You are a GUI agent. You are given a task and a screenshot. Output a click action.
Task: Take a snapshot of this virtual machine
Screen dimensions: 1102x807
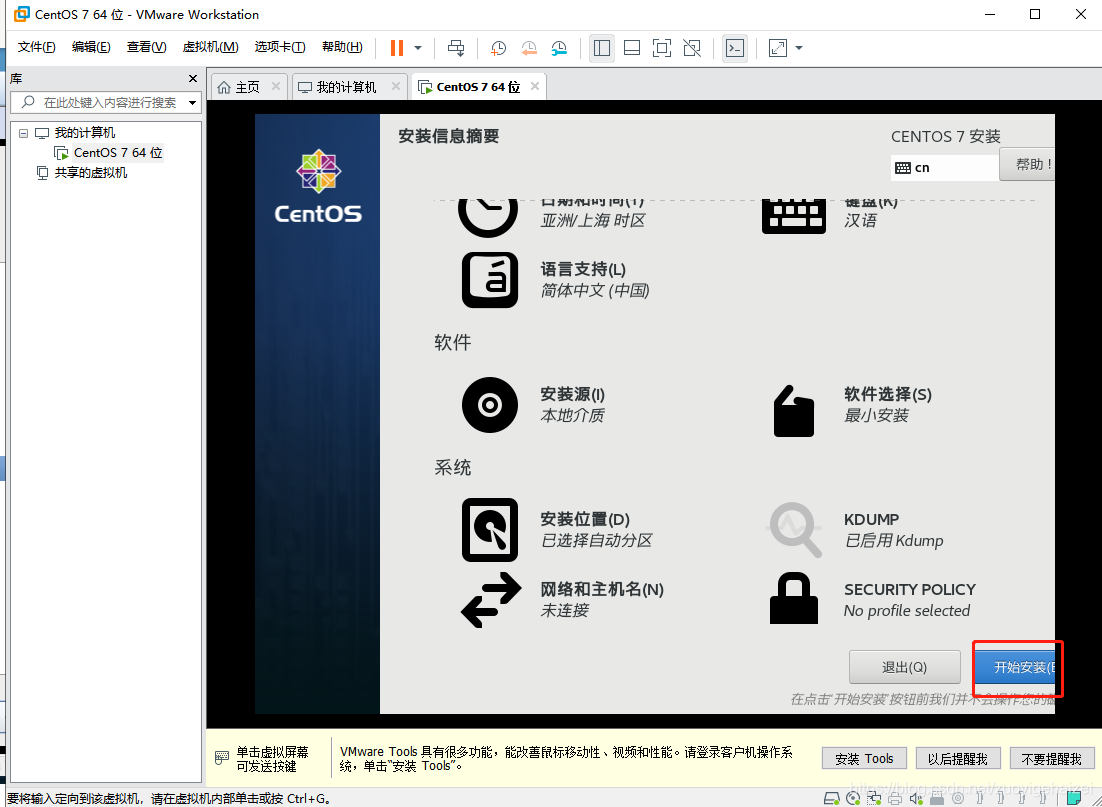[x=498, y=48]
